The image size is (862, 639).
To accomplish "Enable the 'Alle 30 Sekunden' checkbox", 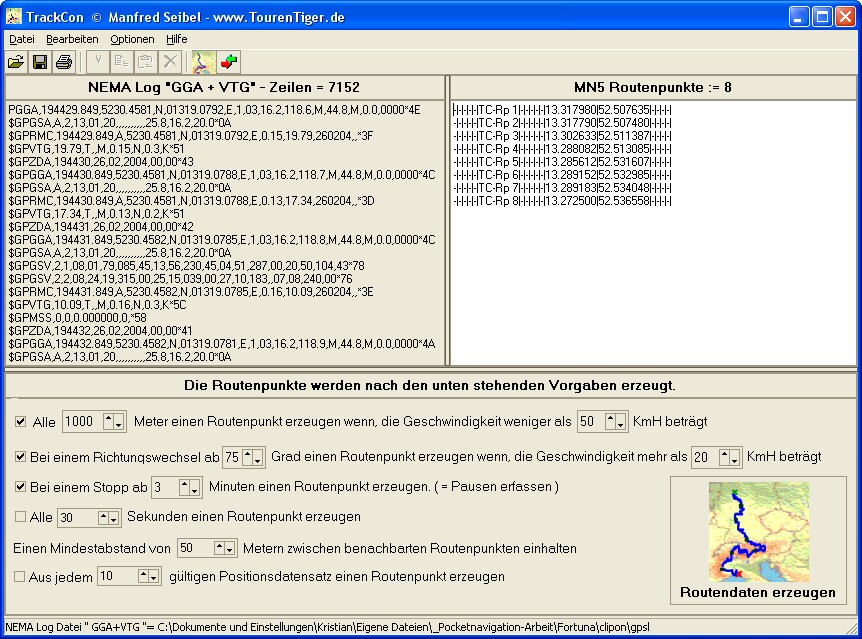I will click(21, 517).
